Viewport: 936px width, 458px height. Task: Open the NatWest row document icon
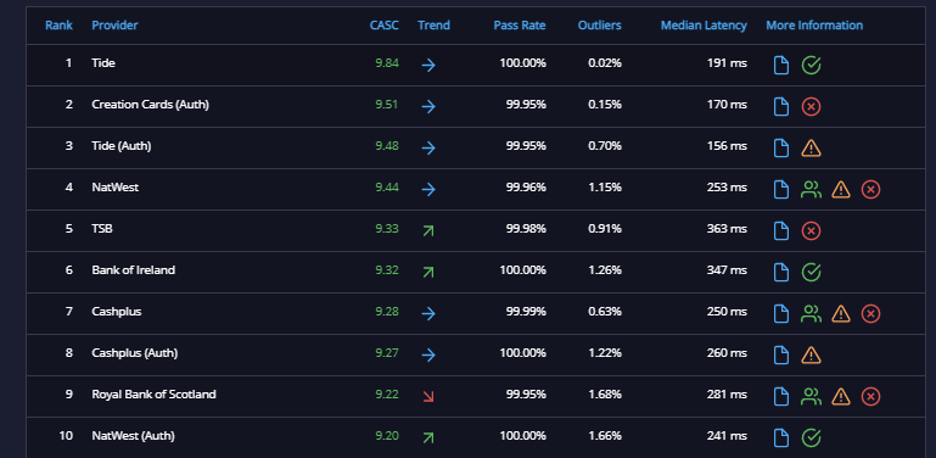click(781, 189)
